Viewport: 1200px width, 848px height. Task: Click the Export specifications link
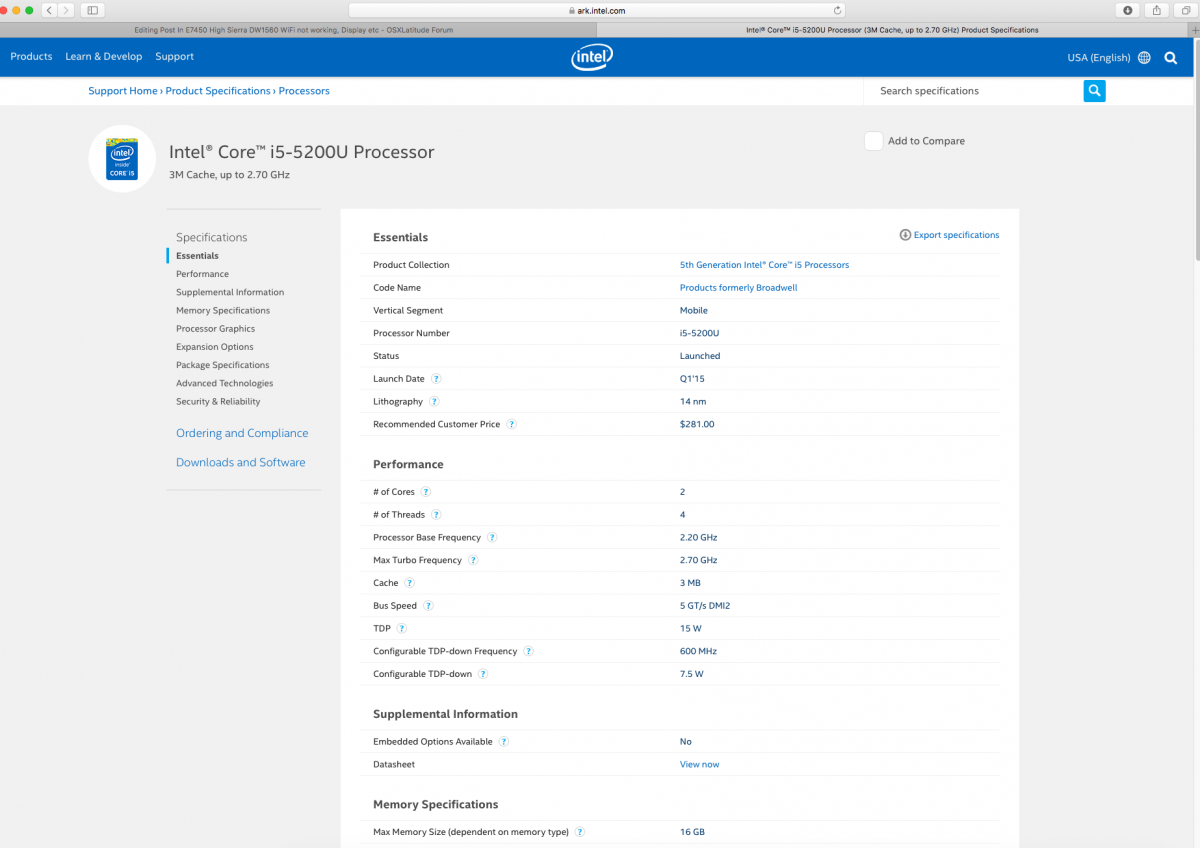(949, 235)
